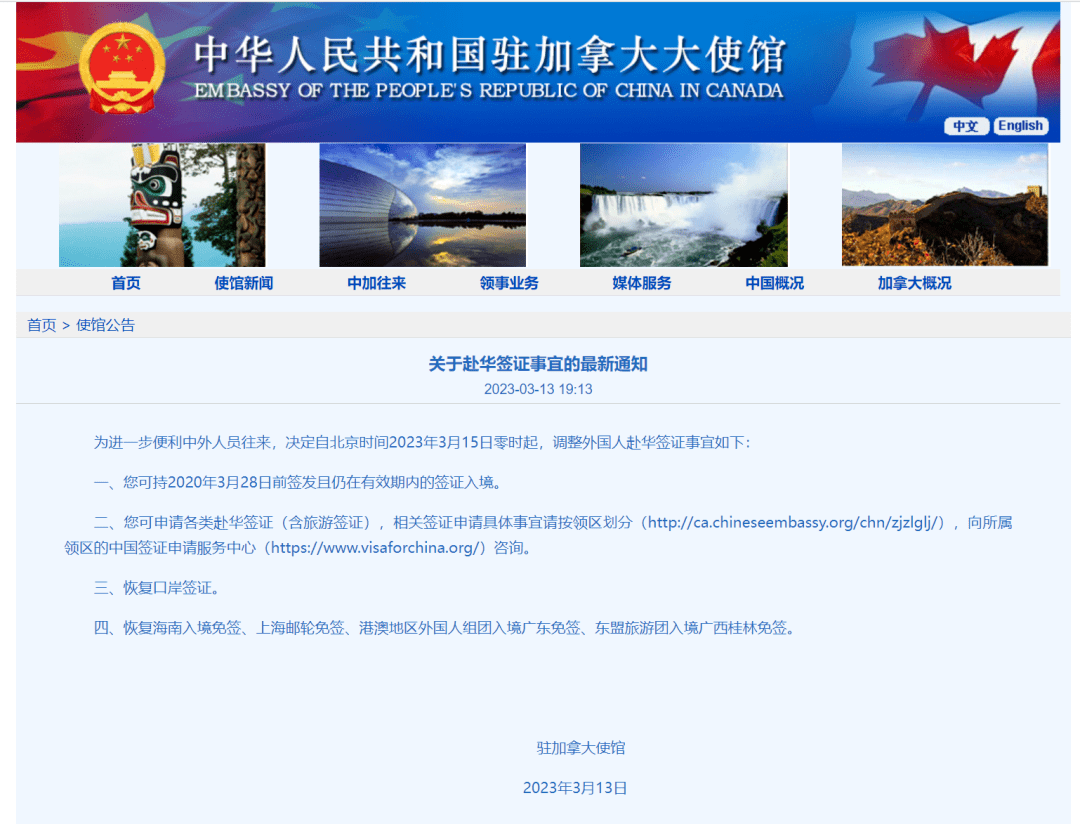Select the Niagara Falls photo
The image size is (1080, 824).
(683, 205)
